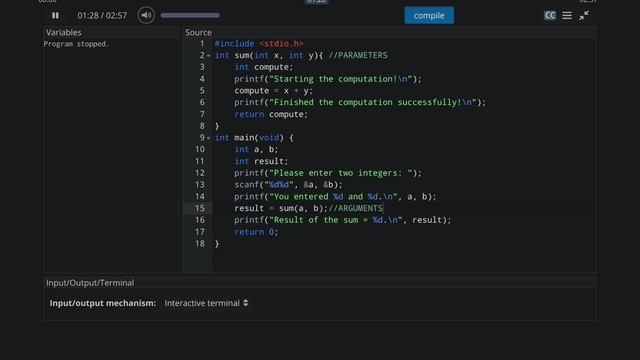Click the 'Program stopped.' message
The width and height of the screenshot is (640, 360).
tap(76, 44)
